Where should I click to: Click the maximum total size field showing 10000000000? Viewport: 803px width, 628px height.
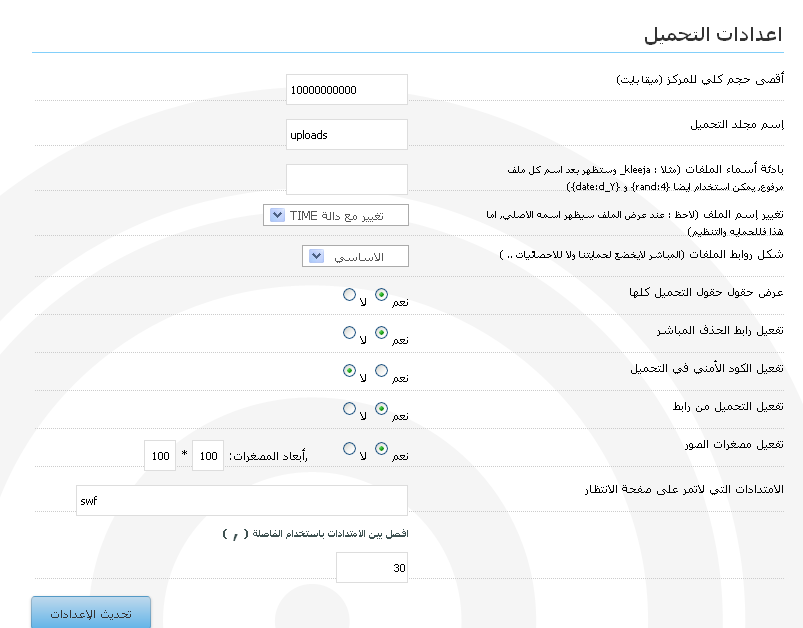tap(346, 89)
